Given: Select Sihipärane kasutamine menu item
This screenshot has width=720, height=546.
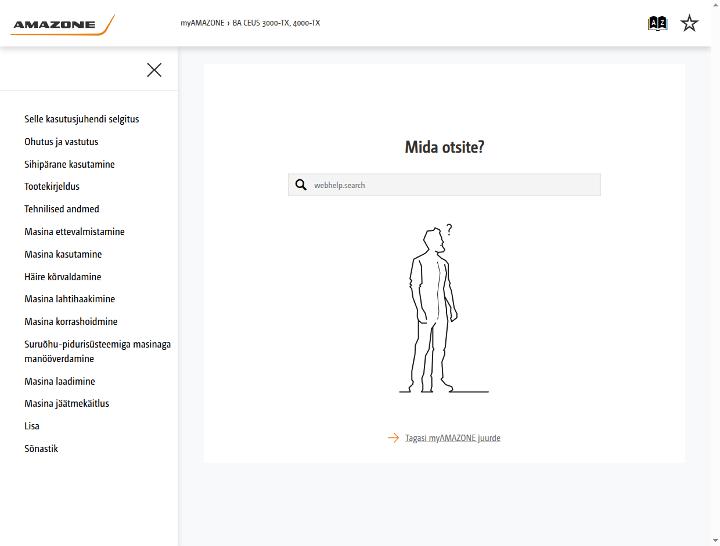Looking at the screenshot, I should (69, 164).
